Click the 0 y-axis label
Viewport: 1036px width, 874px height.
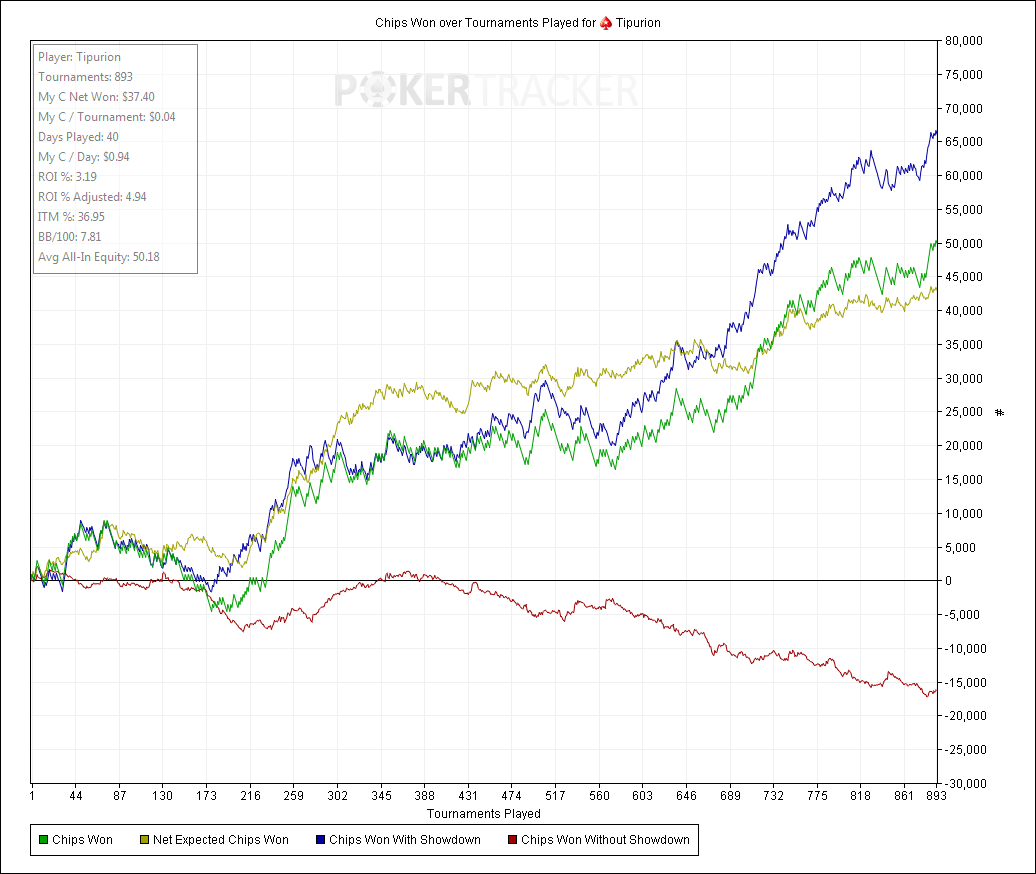click(x=949, y=581)
